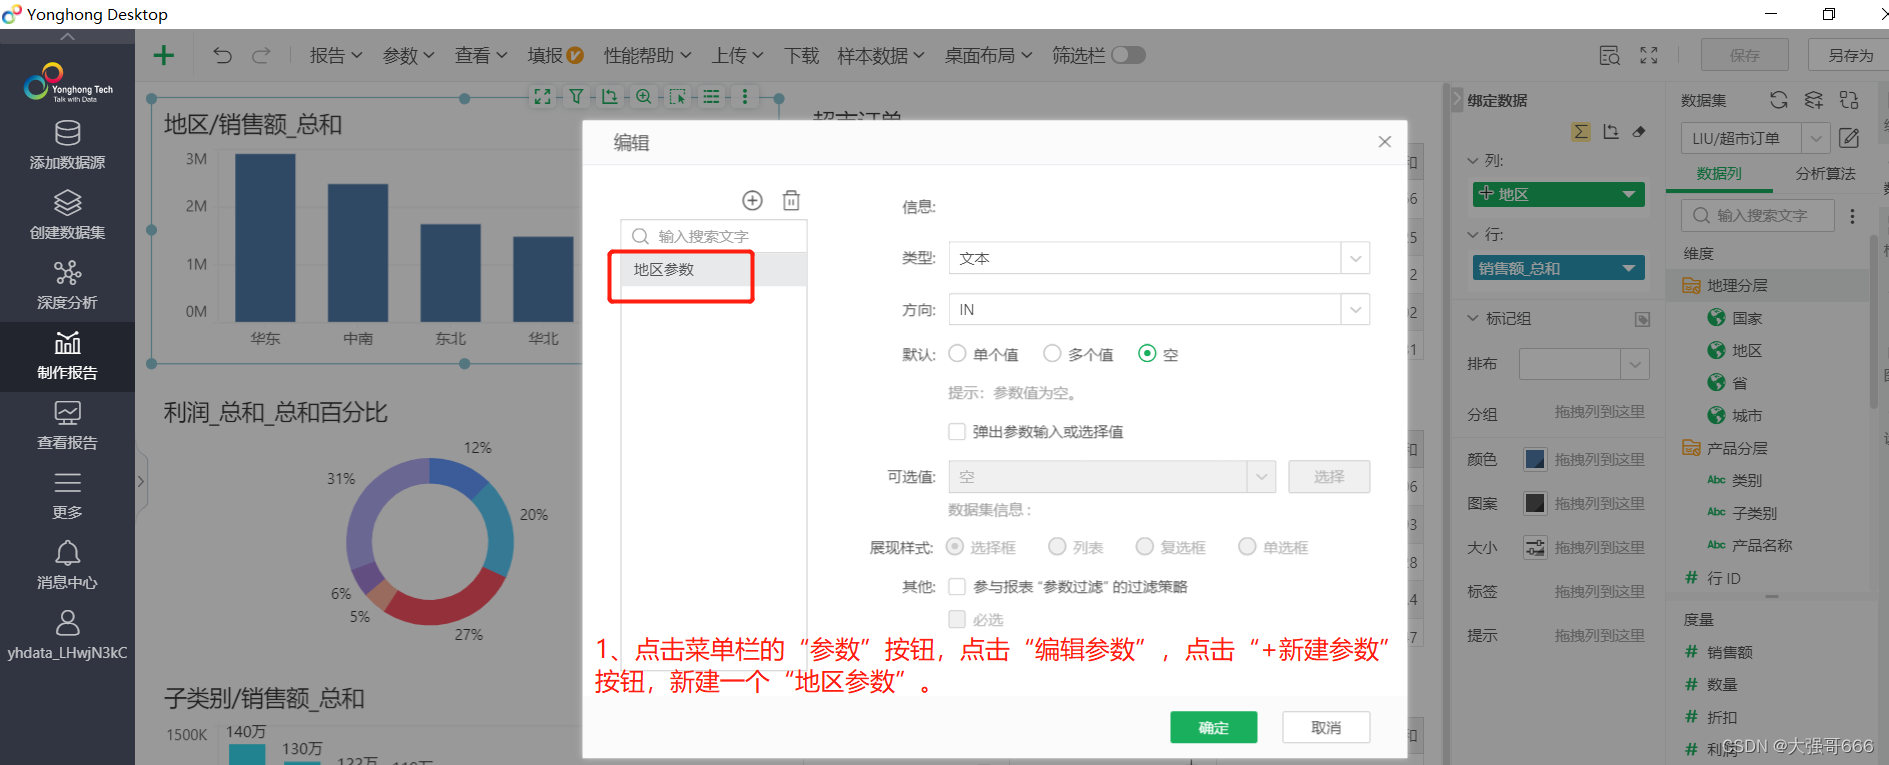The width and height of the screenshot is (1889, 765).
Task: Check 弹出参数输入或选择值 checkbox
Action: pos(957,431)
